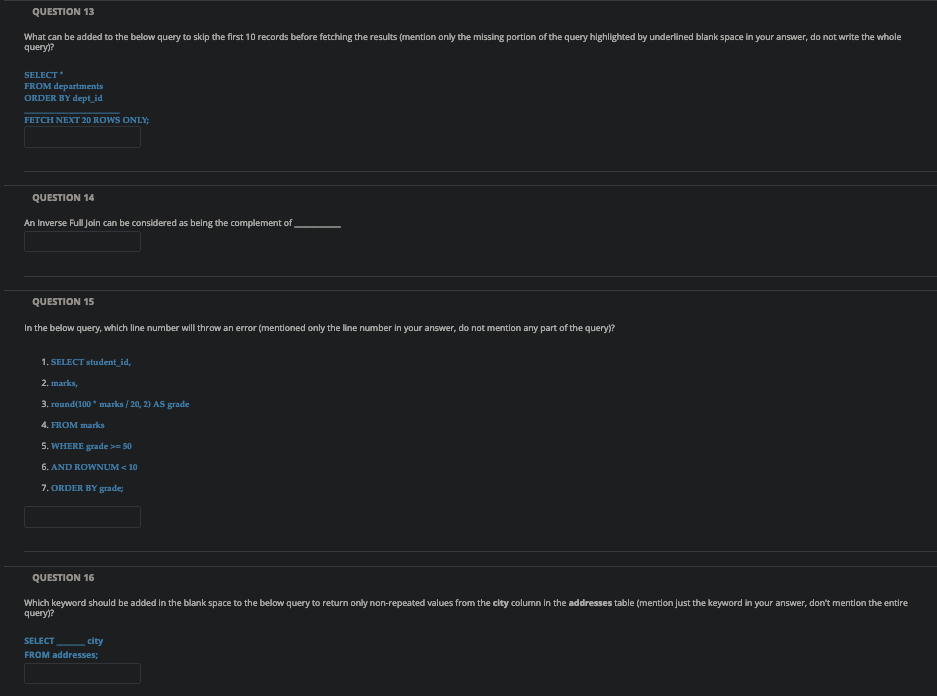This screenshot has width=937, height=696.
Task: Select the QUESTION 15 header
Action: [63, 301]
